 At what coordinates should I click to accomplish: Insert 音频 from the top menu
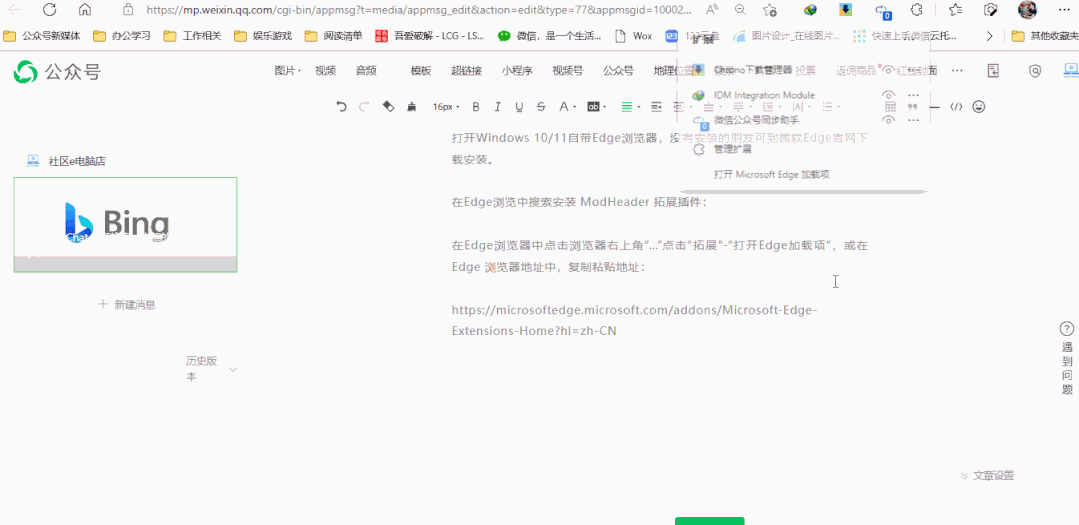tap(366, 70)
